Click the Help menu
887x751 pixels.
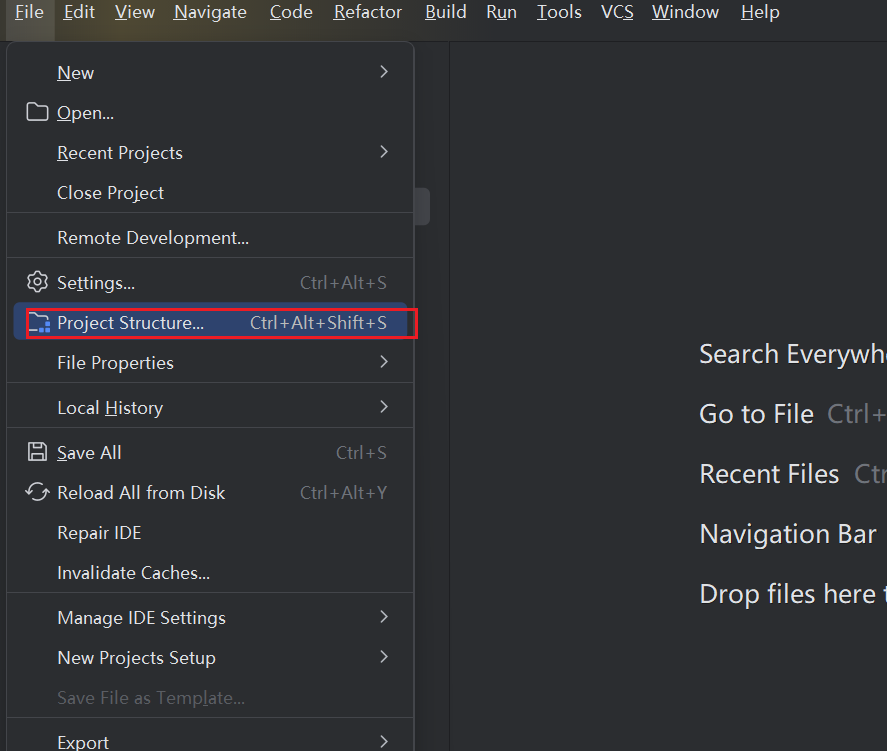tap(760, 13)
